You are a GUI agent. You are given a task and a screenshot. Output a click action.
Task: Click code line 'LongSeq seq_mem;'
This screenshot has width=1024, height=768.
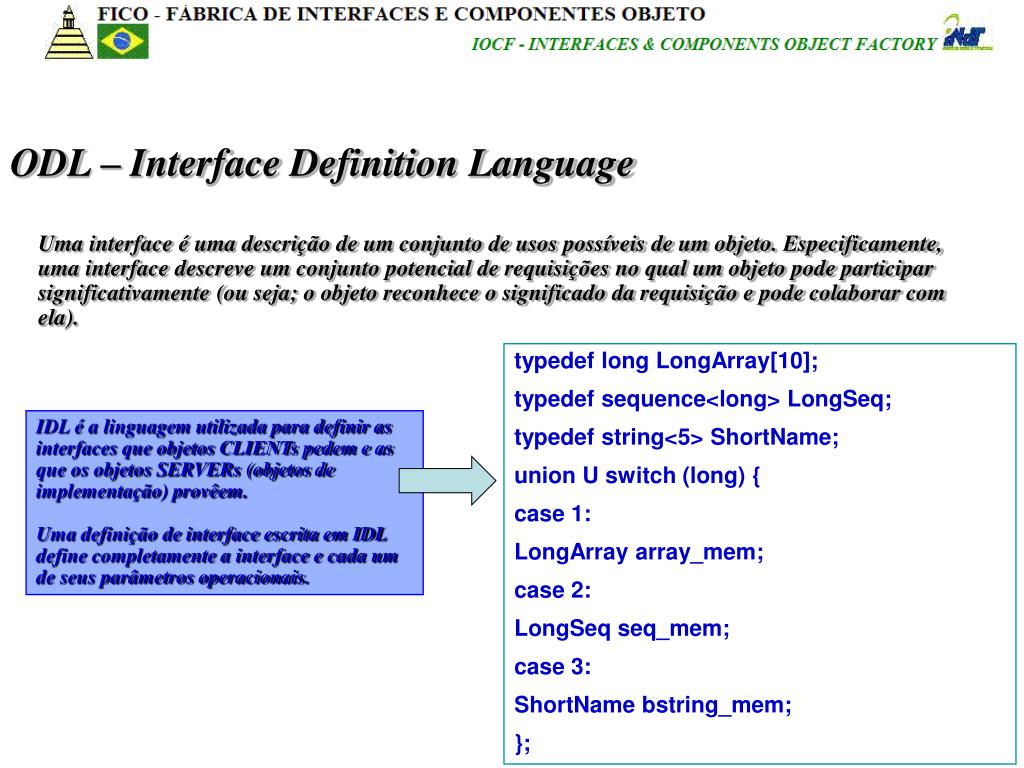[622, 629]
